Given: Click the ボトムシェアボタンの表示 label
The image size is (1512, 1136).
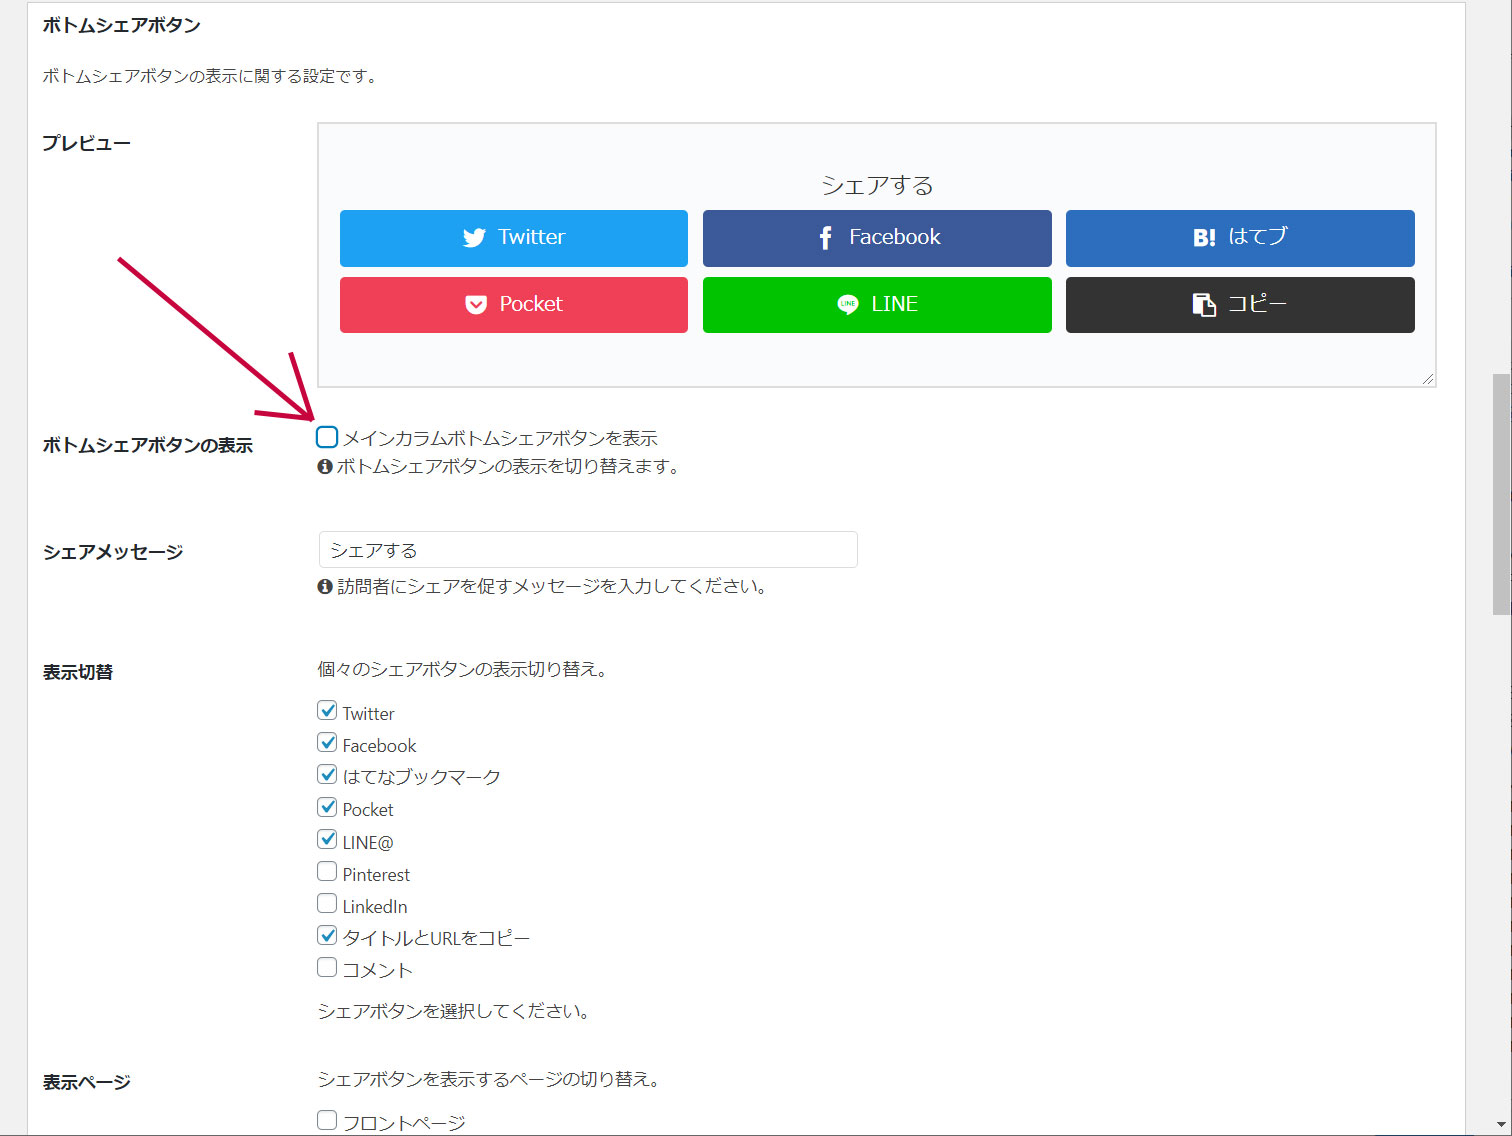Looking at the screenshot, I should (x=148, y=446).
